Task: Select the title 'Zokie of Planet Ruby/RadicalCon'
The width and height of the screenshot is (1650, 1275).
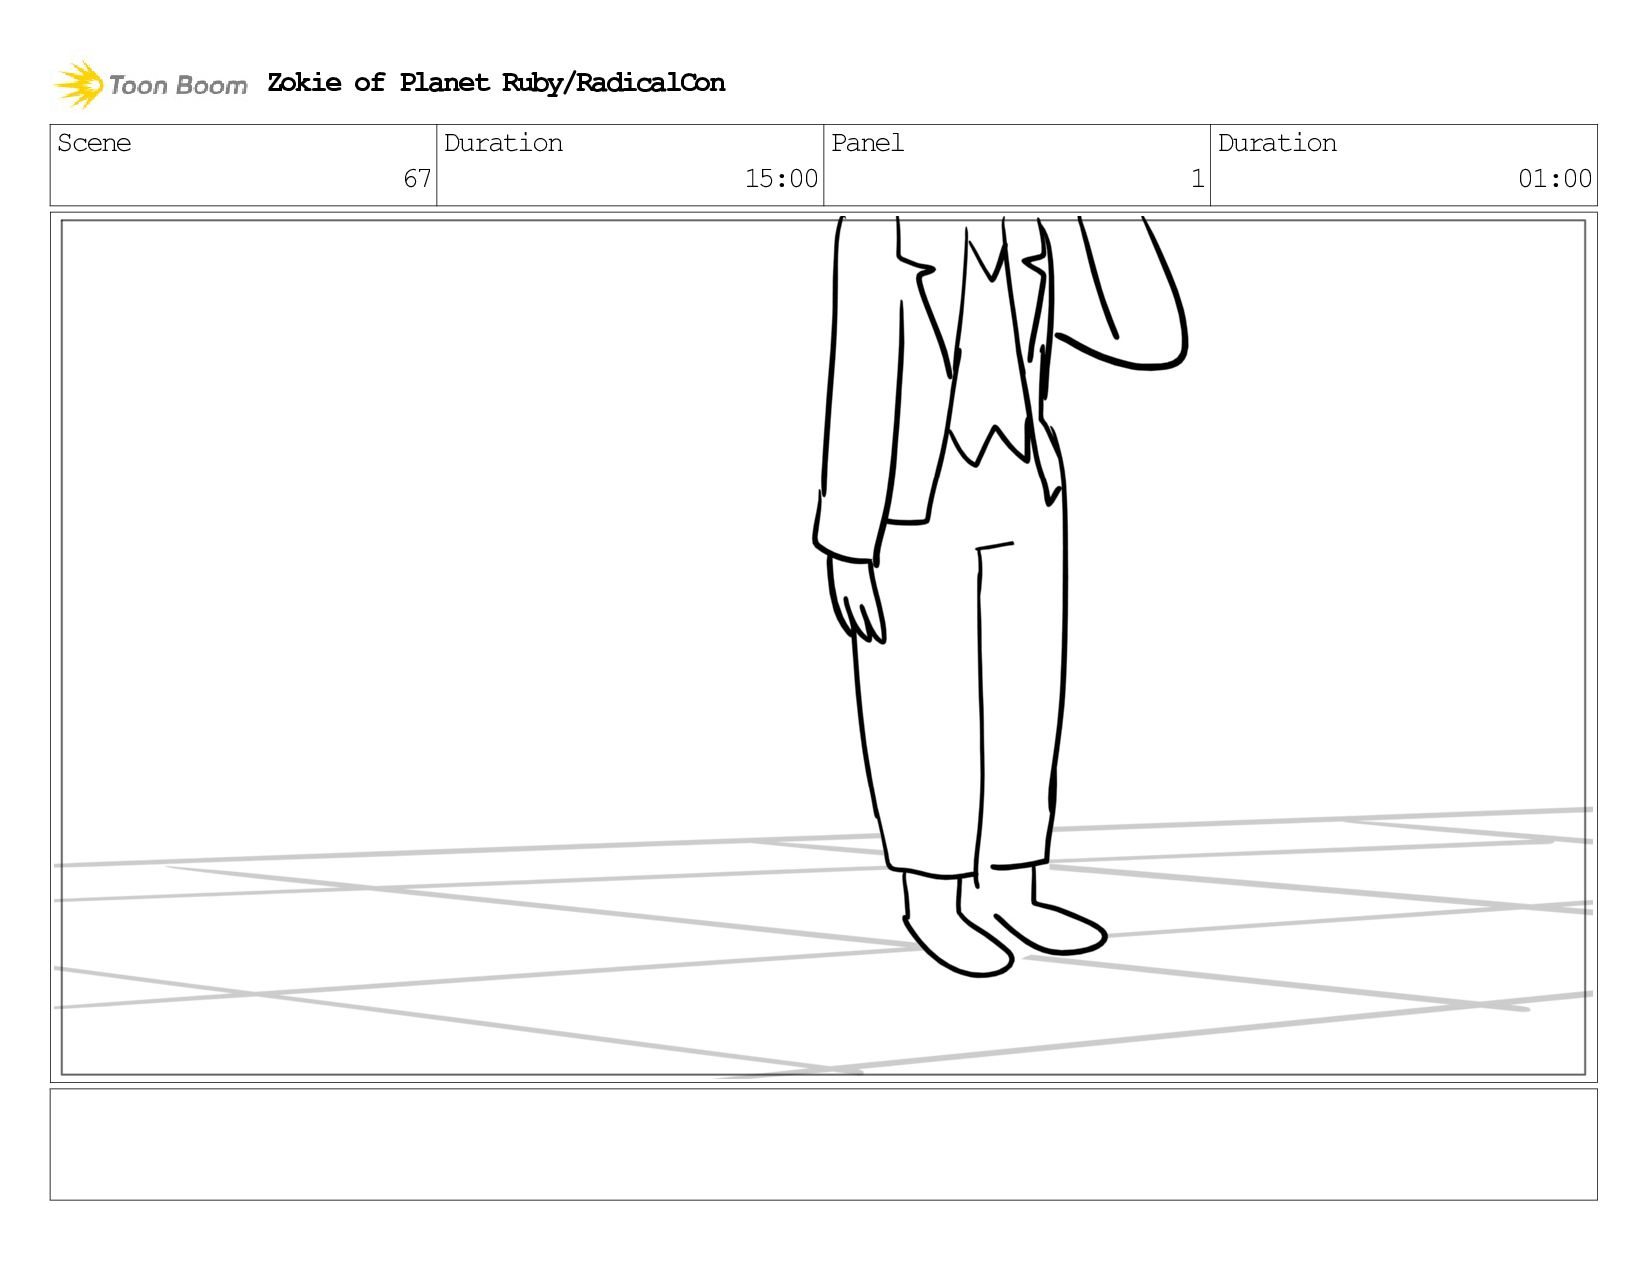Action: [496, 83]
